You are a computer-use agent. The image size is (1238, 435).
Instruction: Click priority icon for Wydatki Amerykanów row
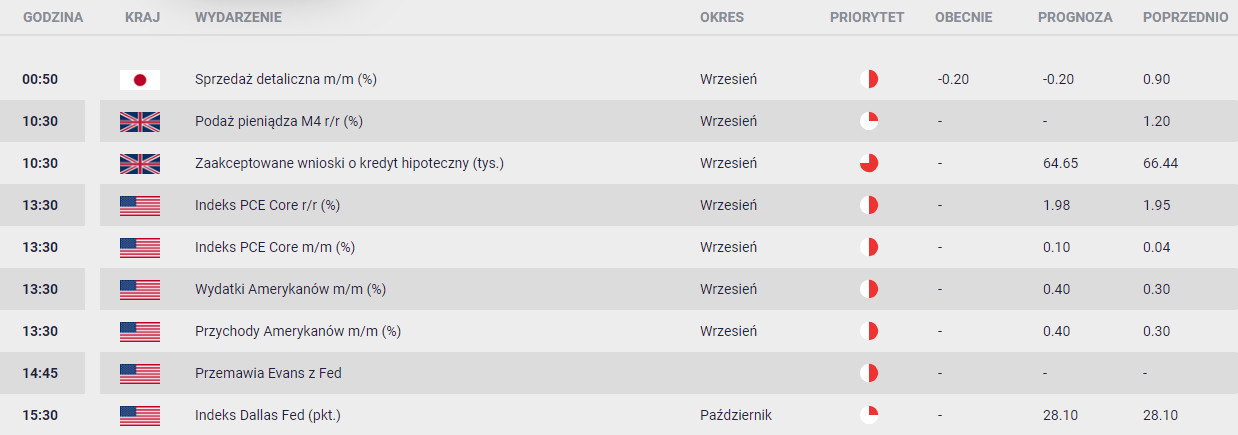[x=869, y=290]
